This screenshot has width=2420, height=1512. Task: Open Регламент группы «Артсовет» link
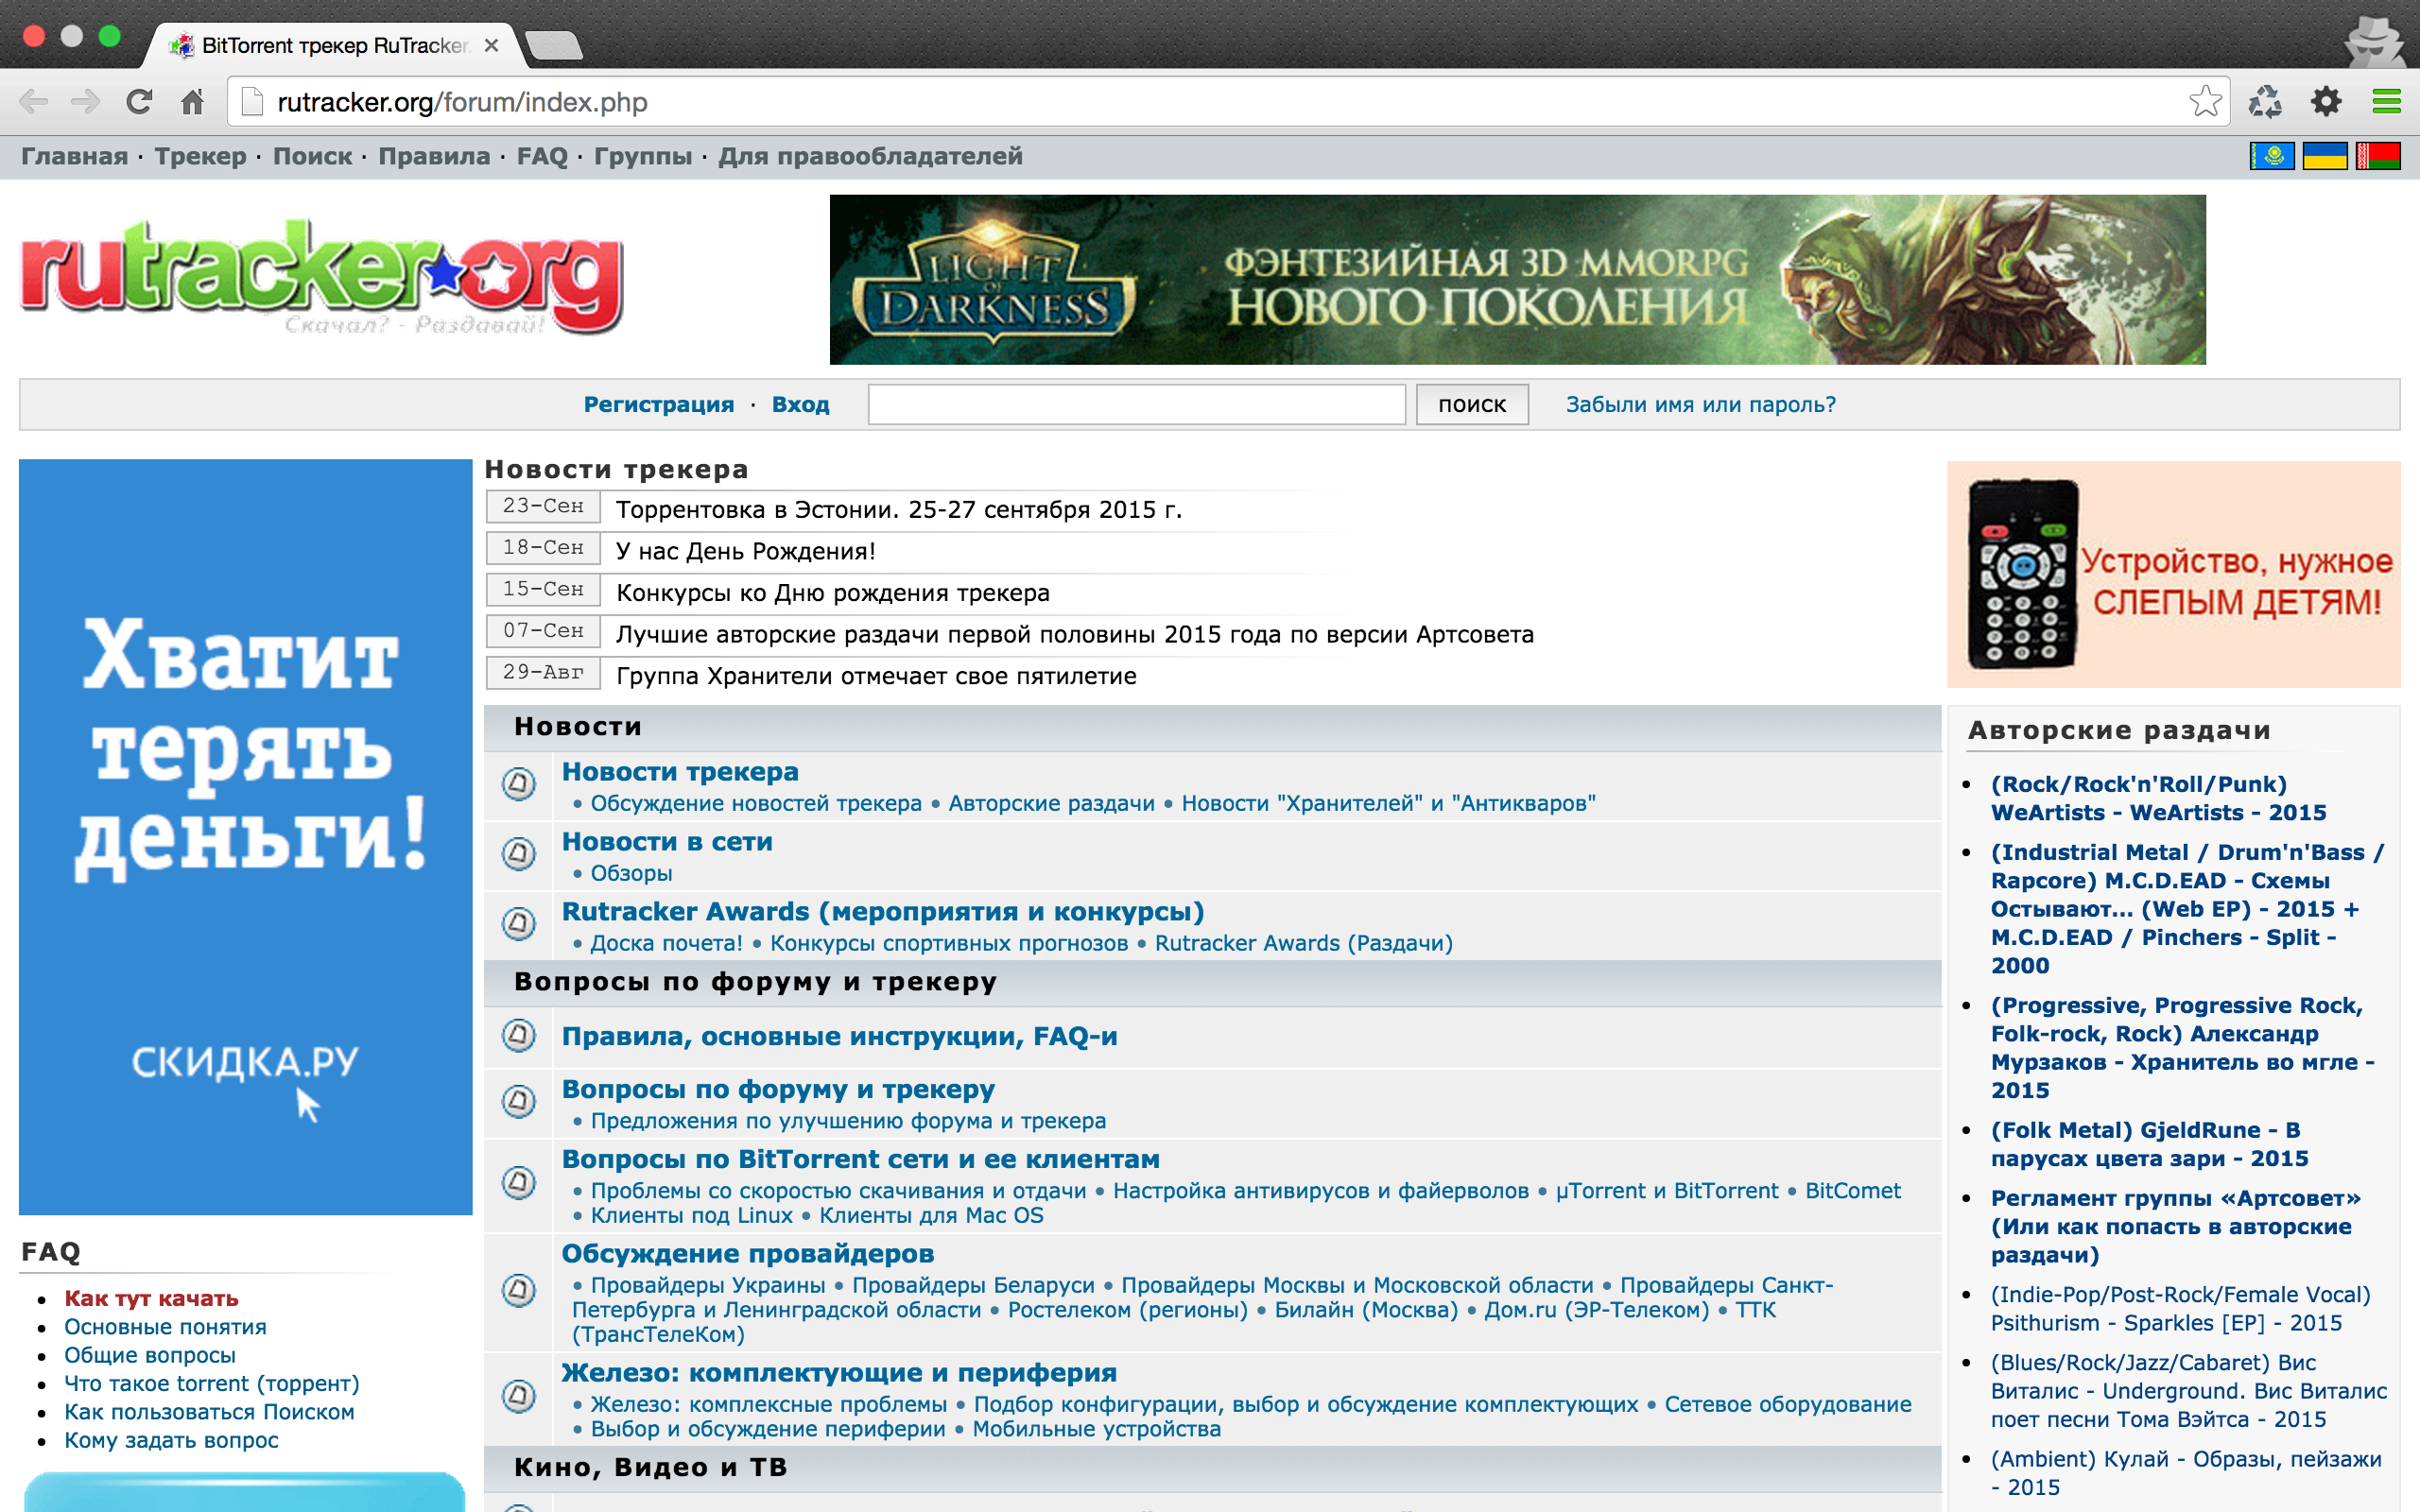2176,1226
